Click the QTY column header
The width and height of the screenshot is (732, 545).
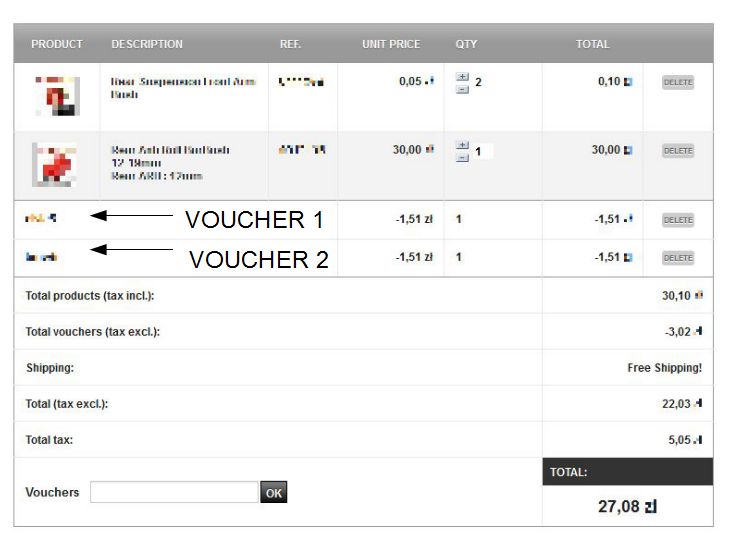tap(466, 44)
